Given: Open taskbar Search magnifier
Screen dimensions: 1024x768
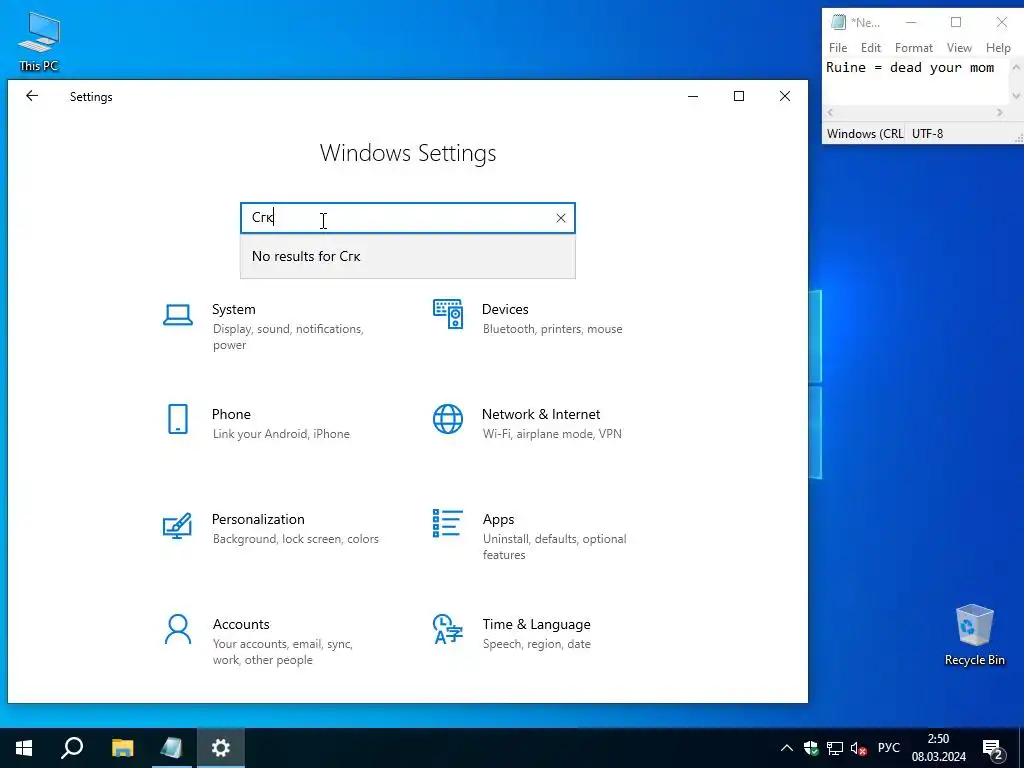Looking at the screenshot, I should 72,748.
